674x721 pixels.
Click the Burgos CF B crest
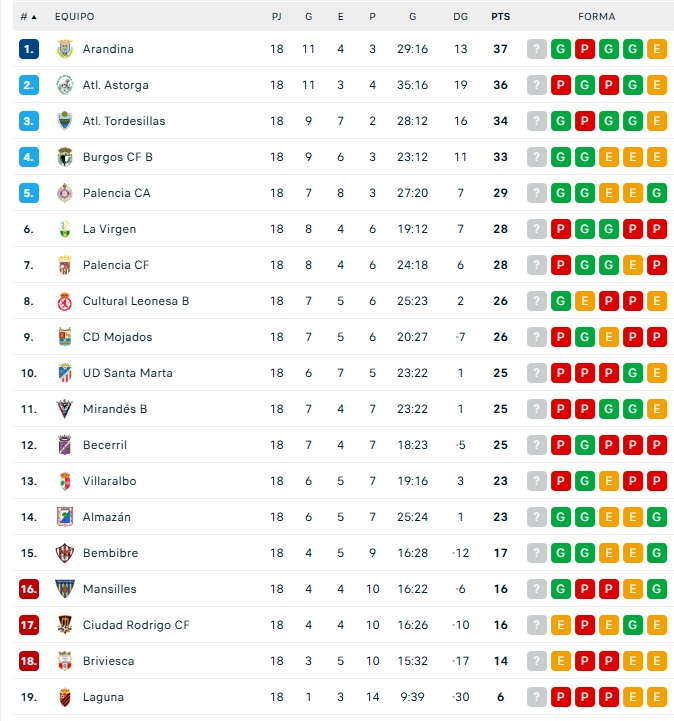click(x=64, y=157)
